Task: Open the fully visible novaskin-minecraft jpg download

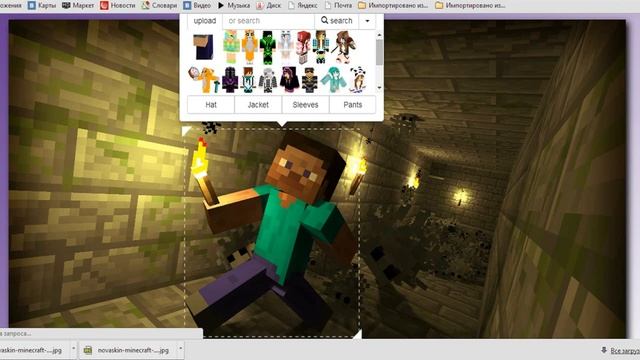Action: [x=131, y=350]
